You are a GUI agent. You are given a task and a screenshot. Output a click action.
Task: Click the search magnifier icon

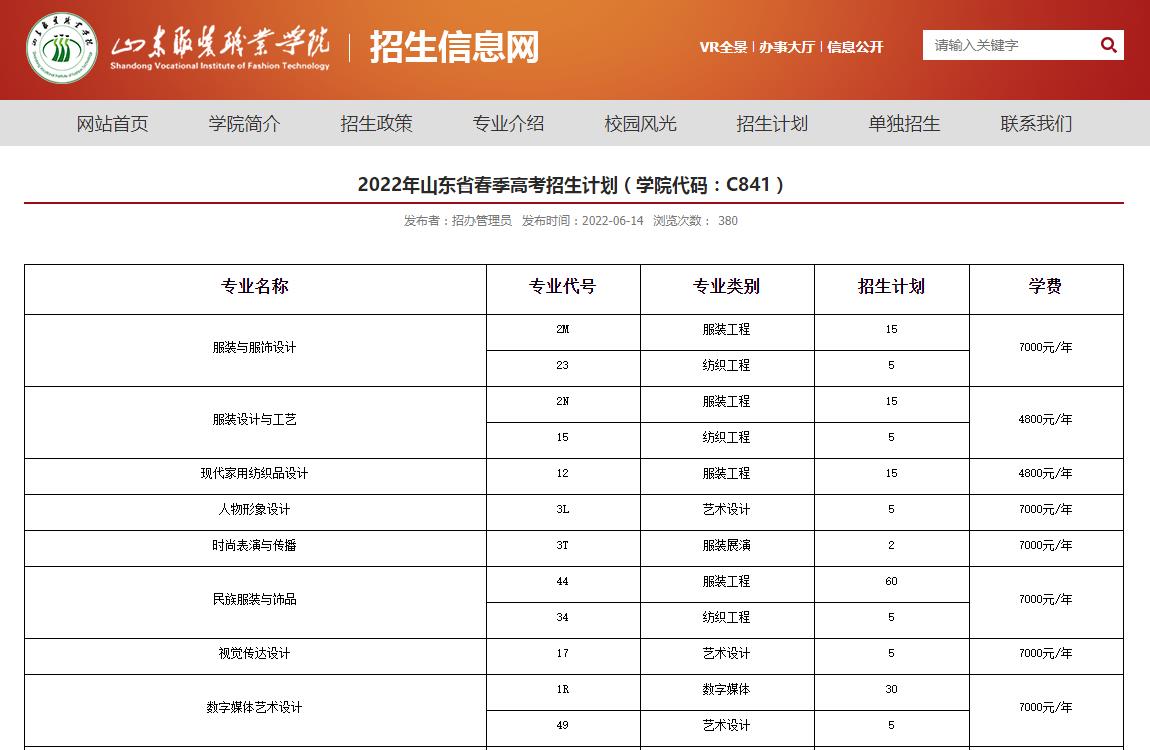tap(1108, 45)
